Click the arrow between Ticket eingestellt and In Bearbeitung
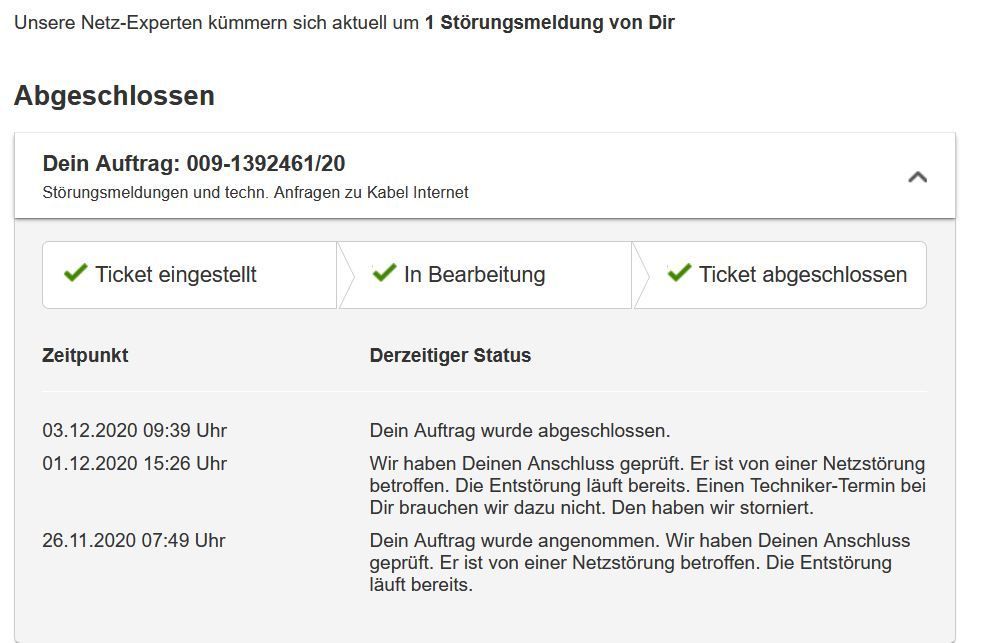 point(345,273)
